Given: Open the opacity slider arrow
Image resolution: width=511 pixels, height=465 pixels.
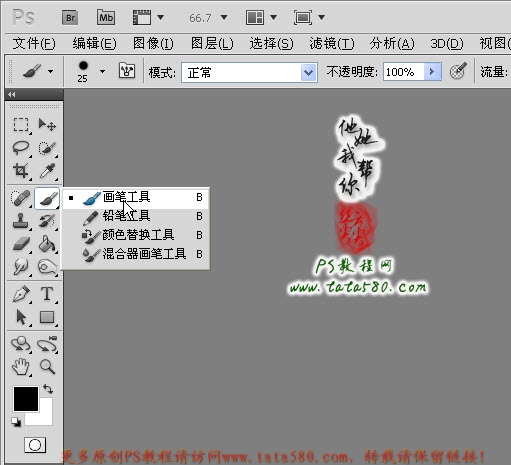Looking at the screenshot, I should (x=432, y=72).
